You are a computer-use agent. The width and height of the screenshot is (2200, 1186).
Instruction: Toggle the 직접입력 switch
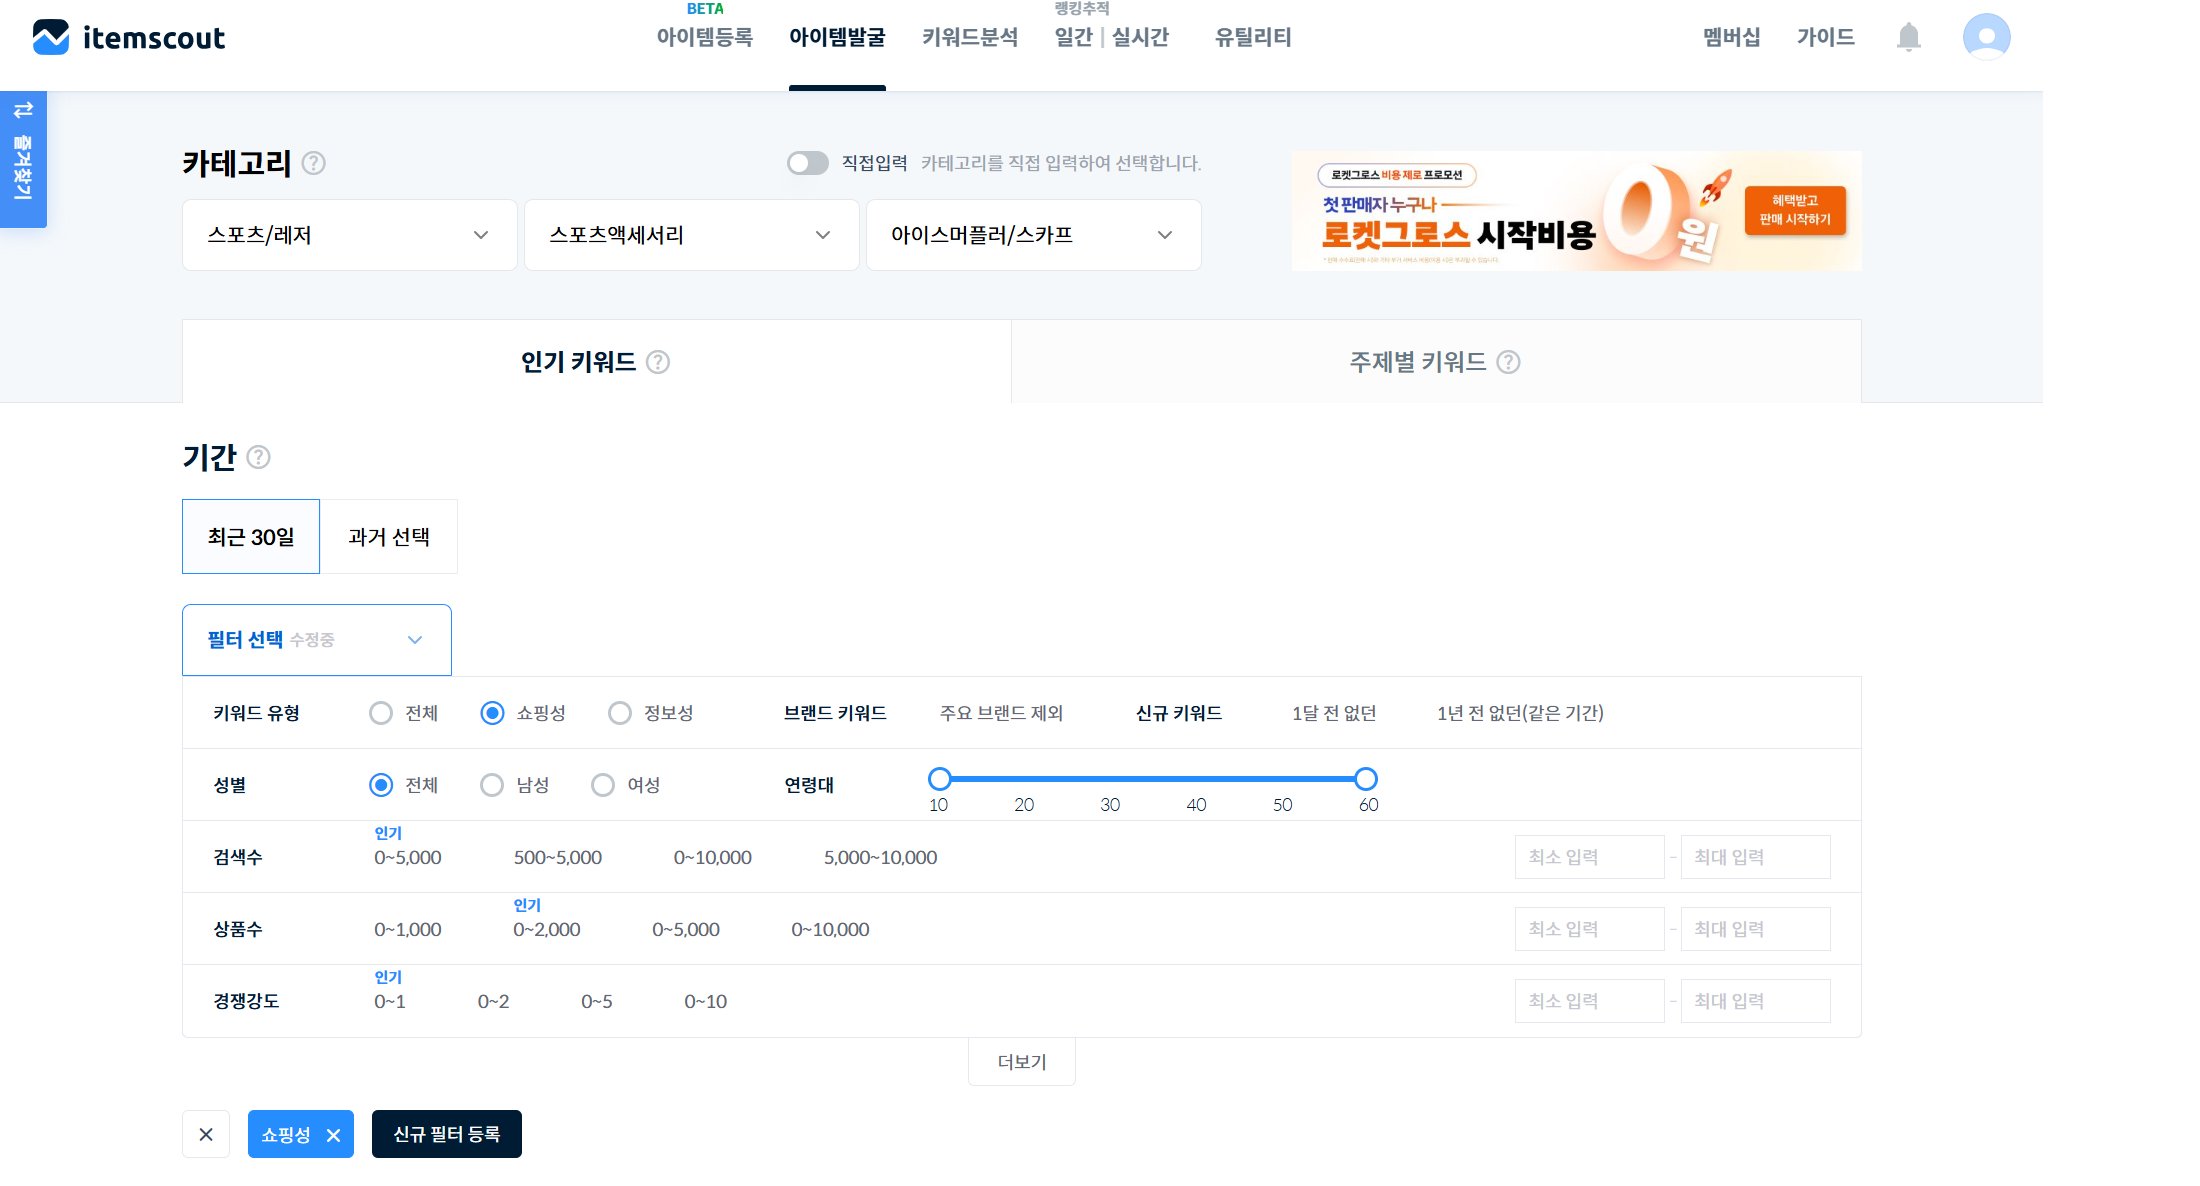807,163
